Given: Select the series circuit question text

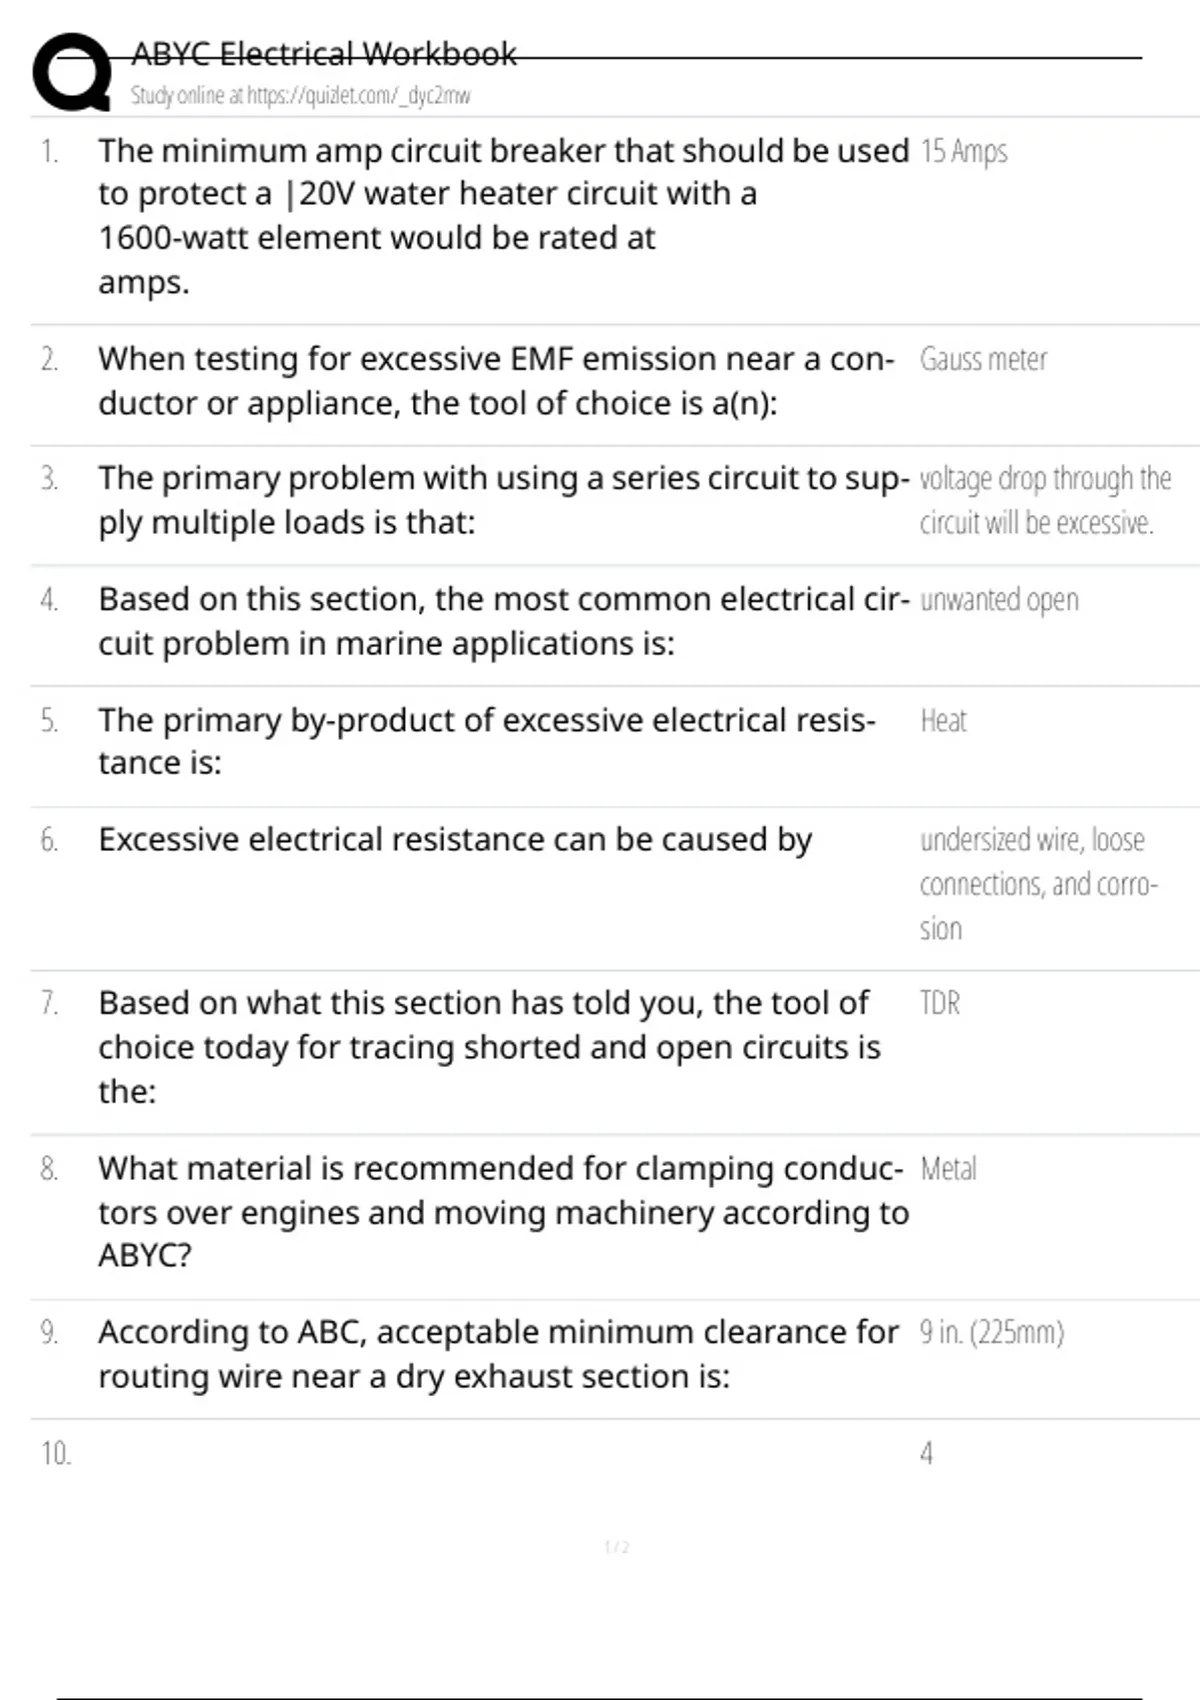Looking at the screenshot, I should (503, 500).
